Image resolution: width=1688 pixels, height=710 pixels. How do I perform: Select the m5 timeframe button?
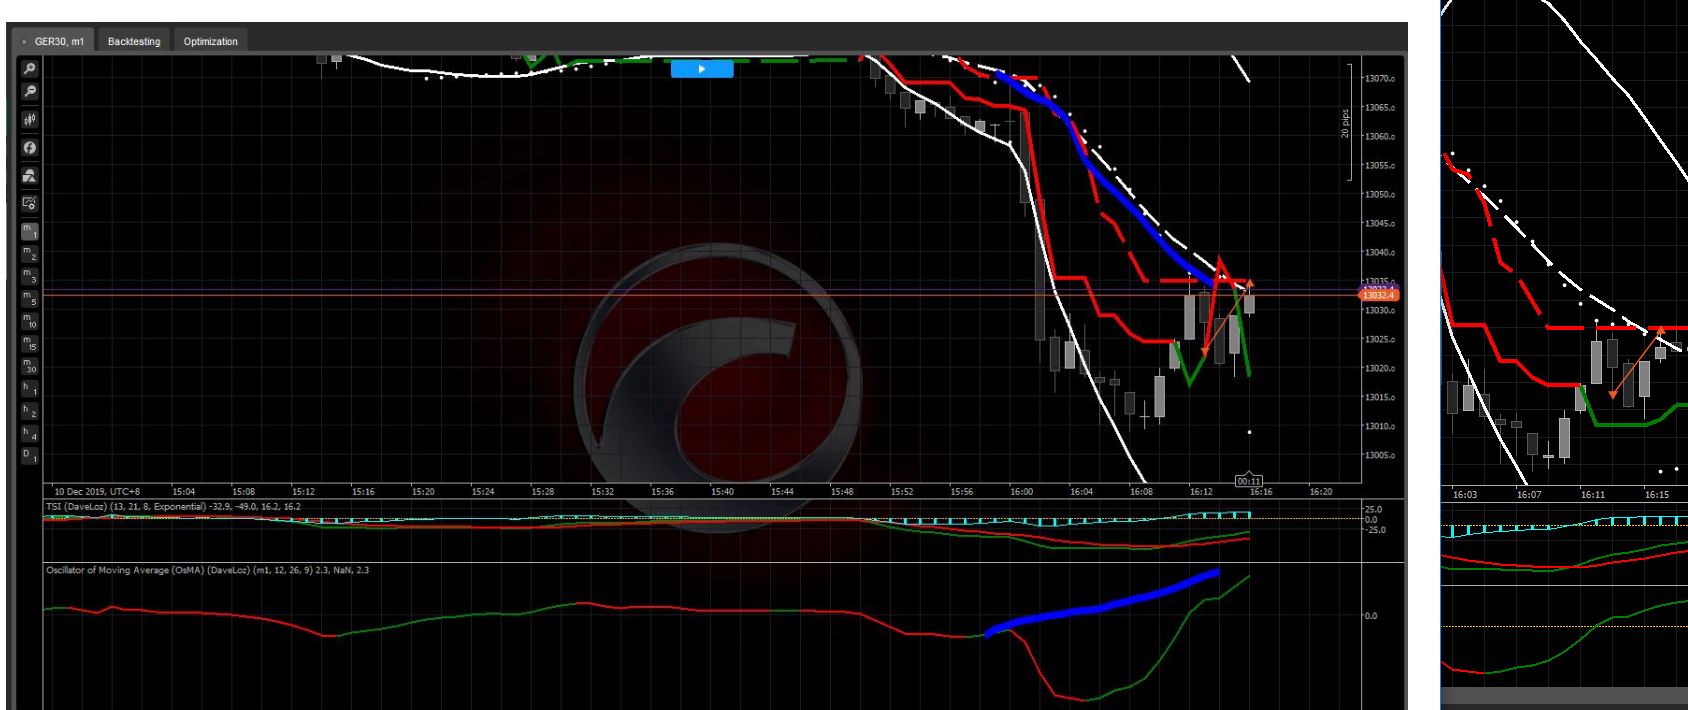30,299
